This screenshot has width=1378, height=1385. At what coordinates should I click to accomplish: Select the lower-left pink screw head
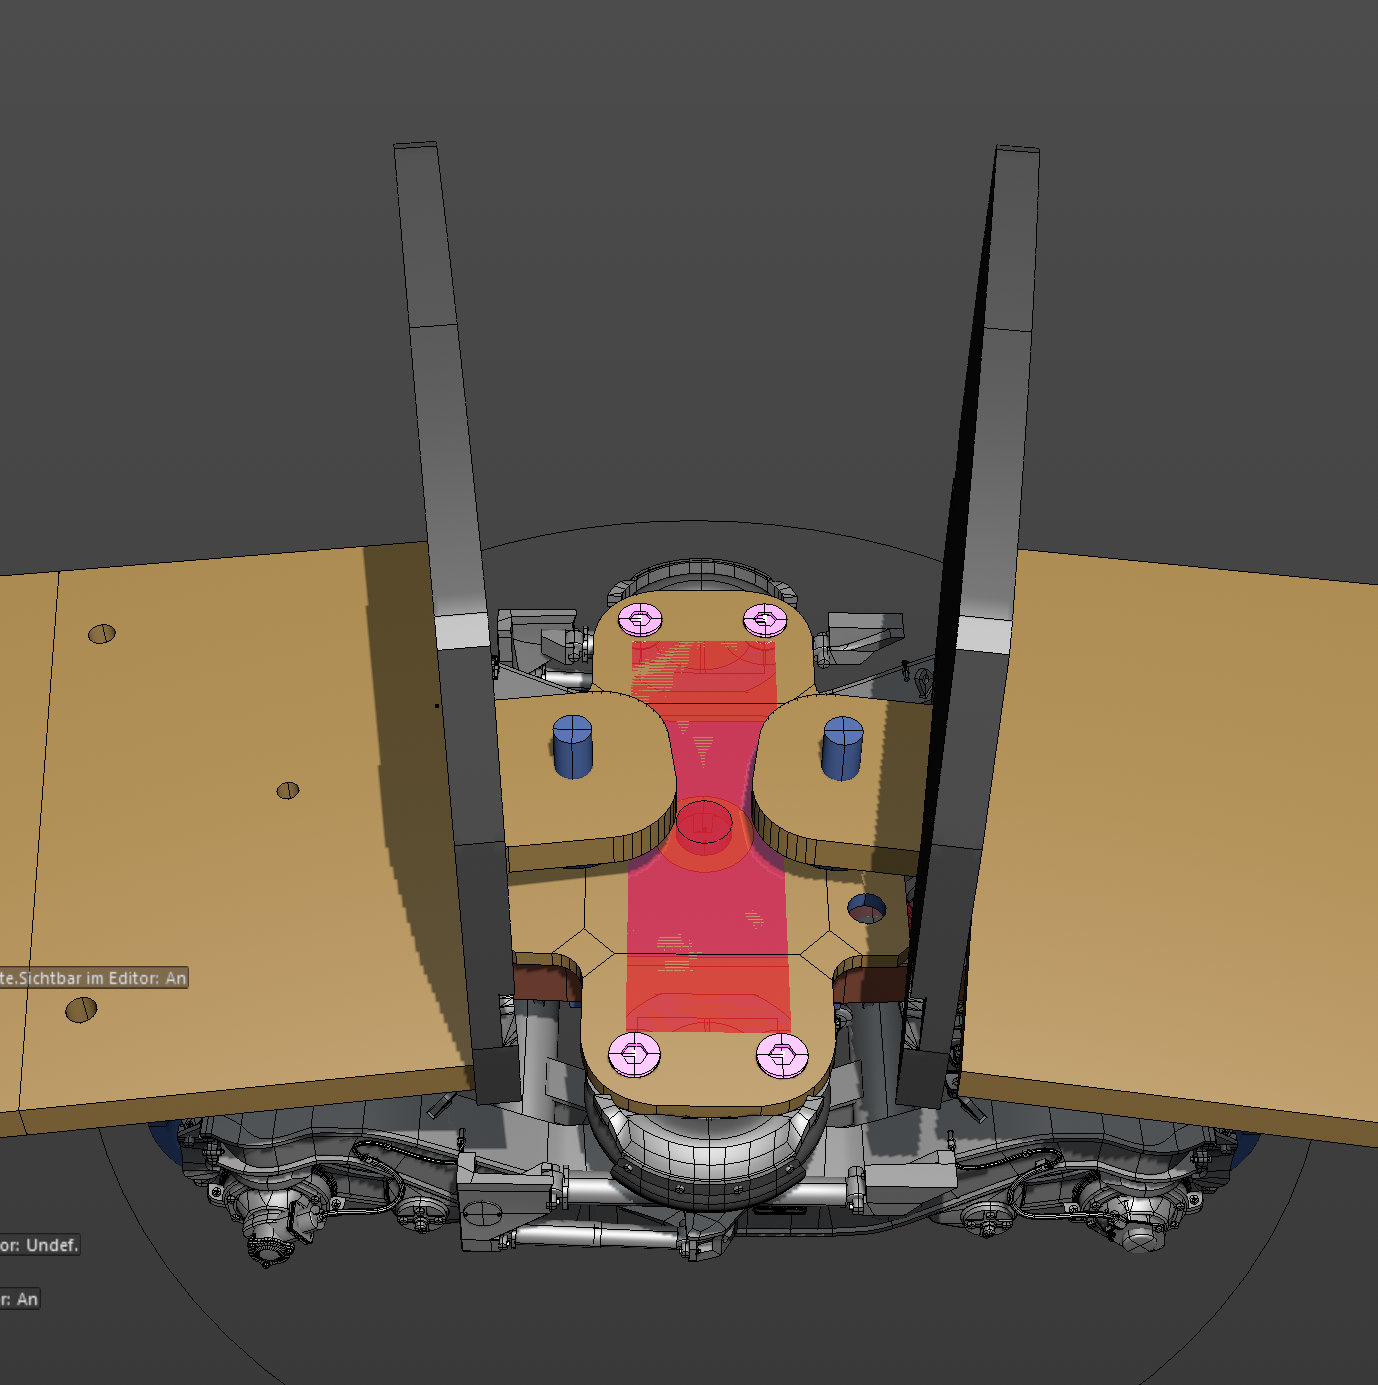pyautogui.click(x=635, y=1054)
